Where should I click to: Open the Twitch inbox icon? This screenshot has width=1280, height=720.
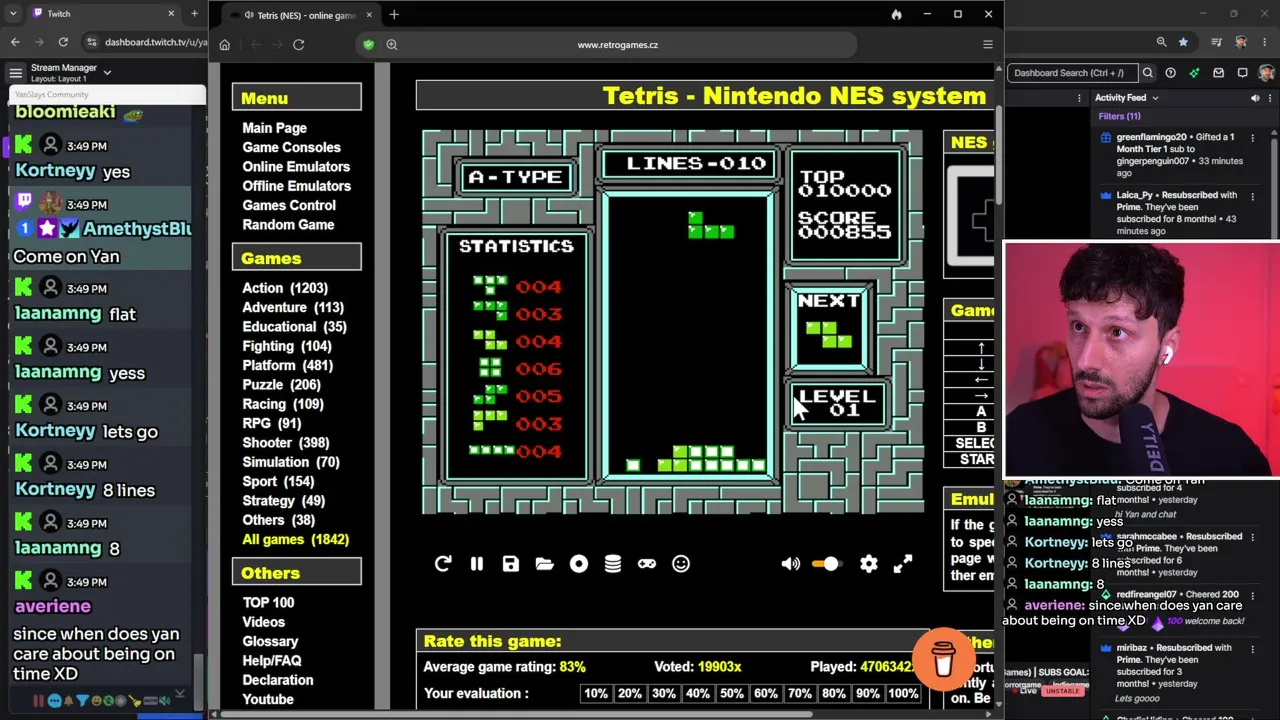(1218, 73)
